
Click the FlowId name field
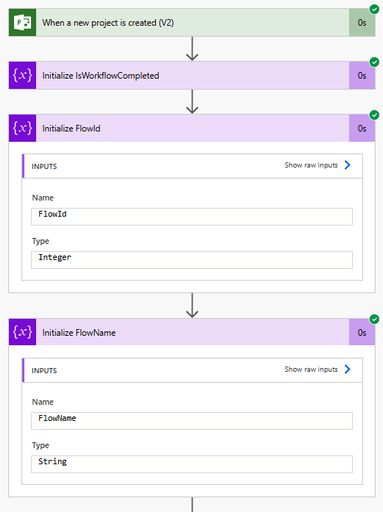tap(192, 217)
